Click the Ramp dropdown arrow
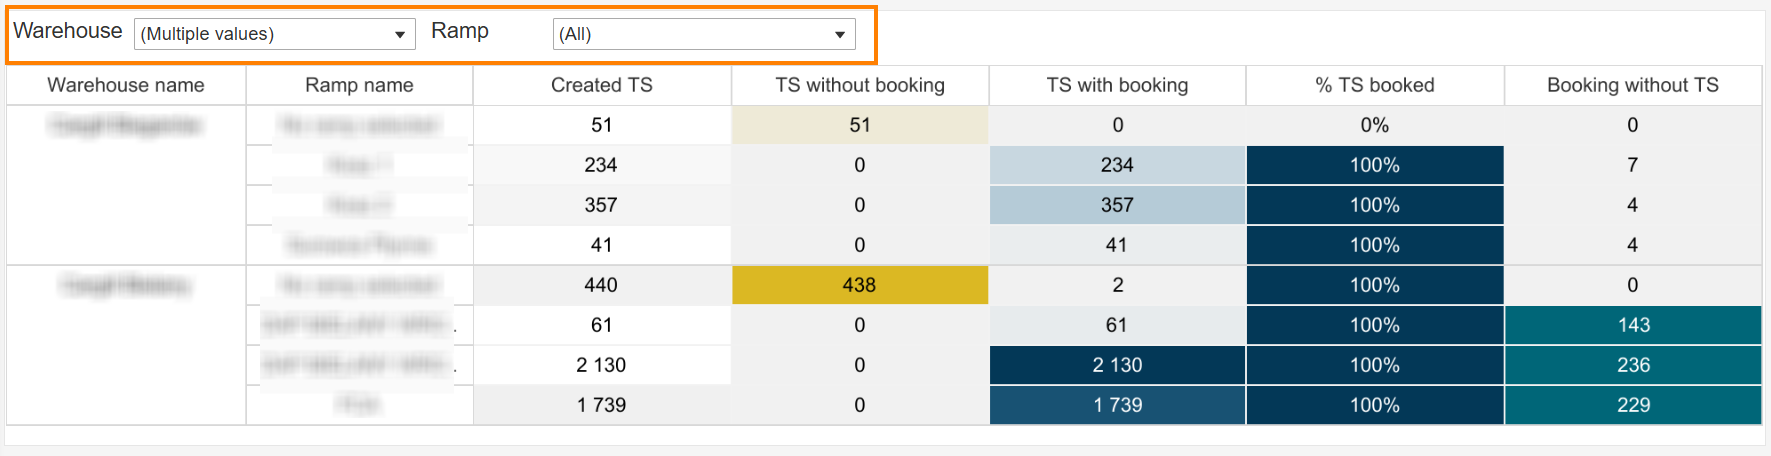 tap(840, 35)
